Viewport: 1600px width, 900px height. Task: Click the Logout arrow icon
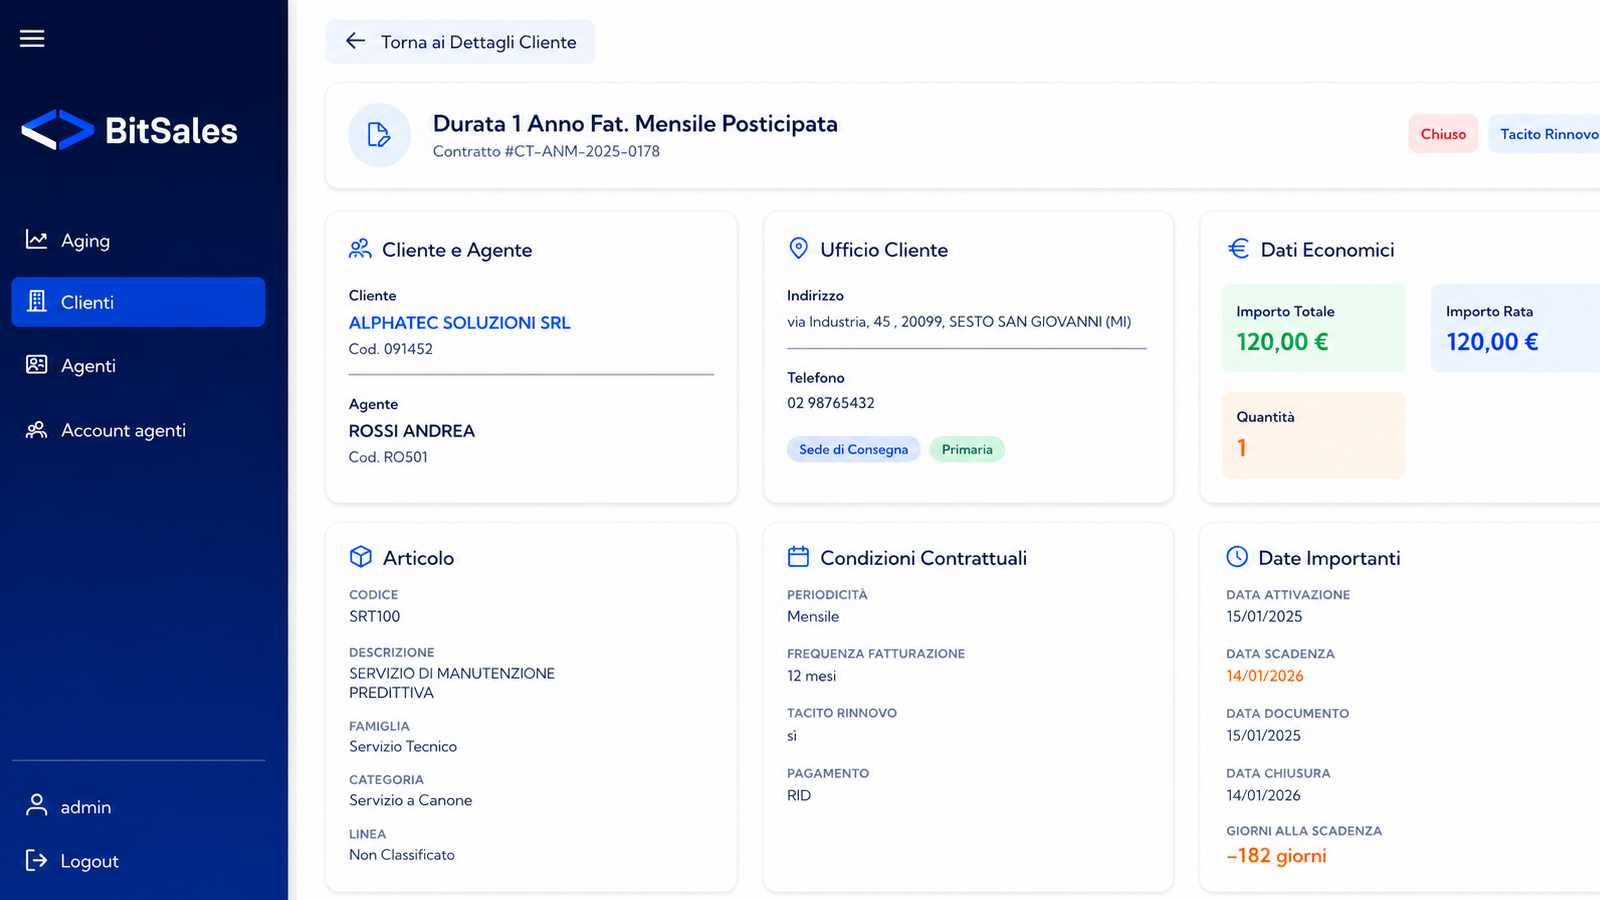point(37,860)
